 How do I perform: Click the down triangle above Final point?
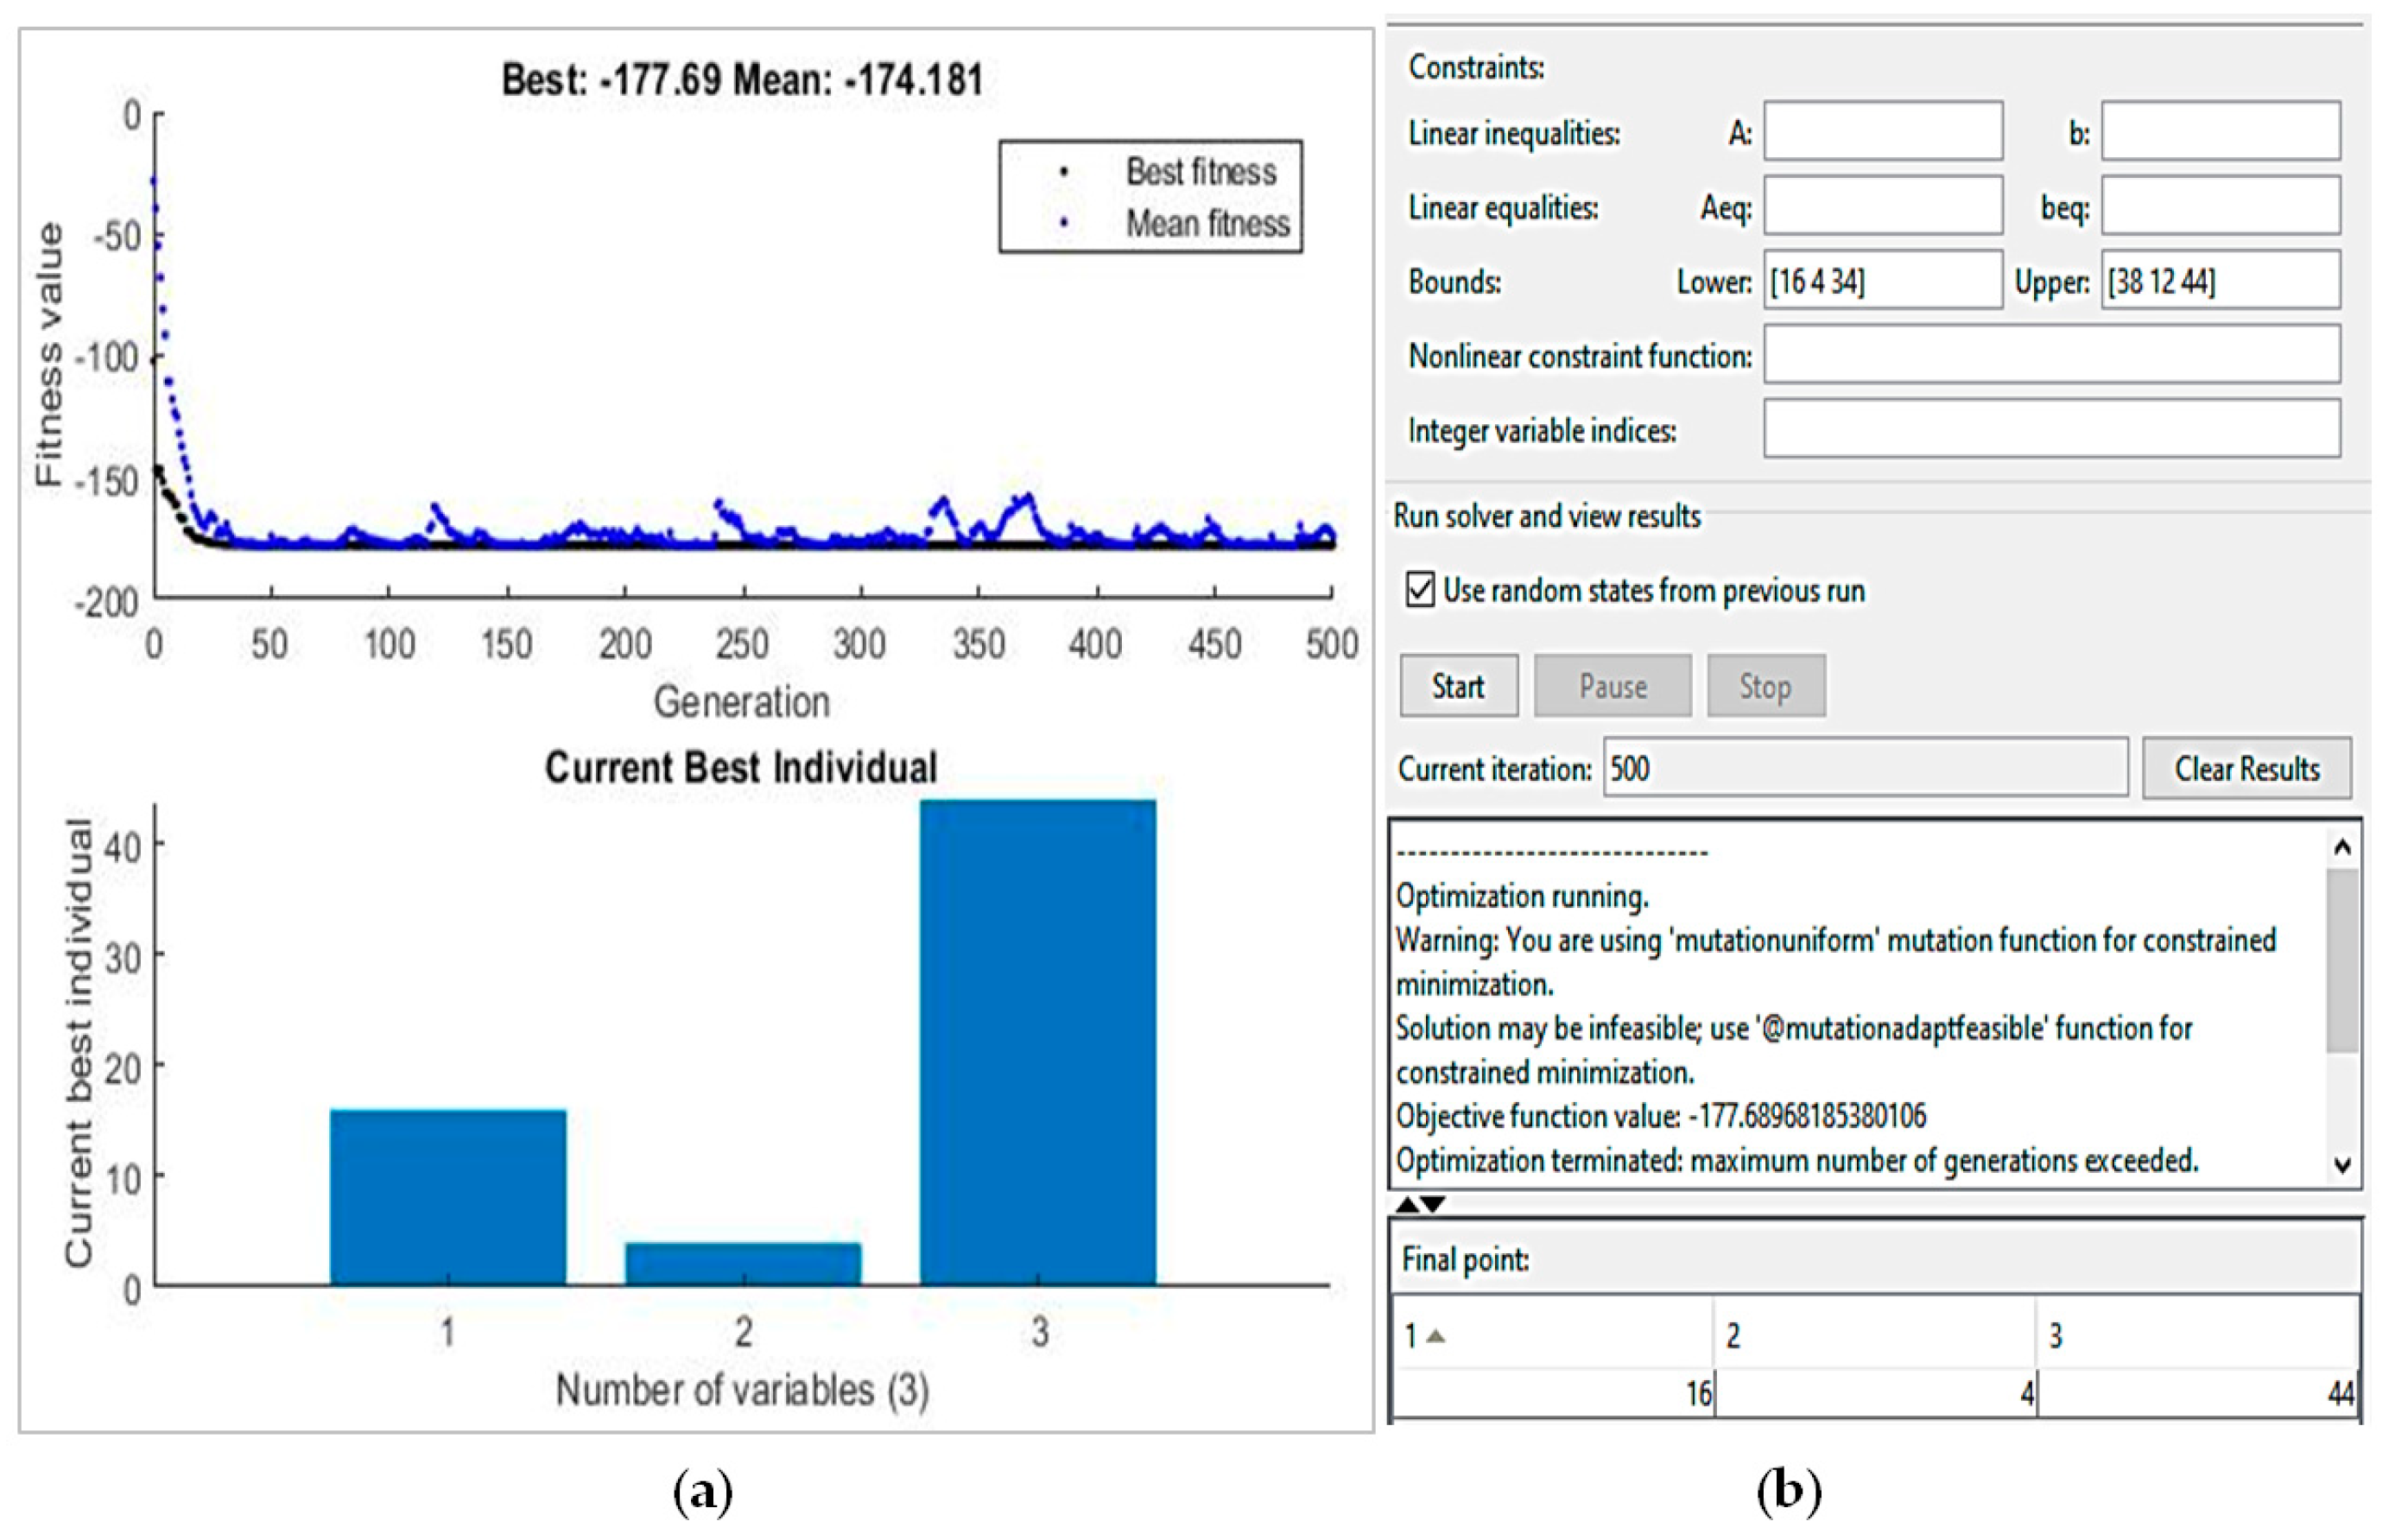(1433, 1204)
